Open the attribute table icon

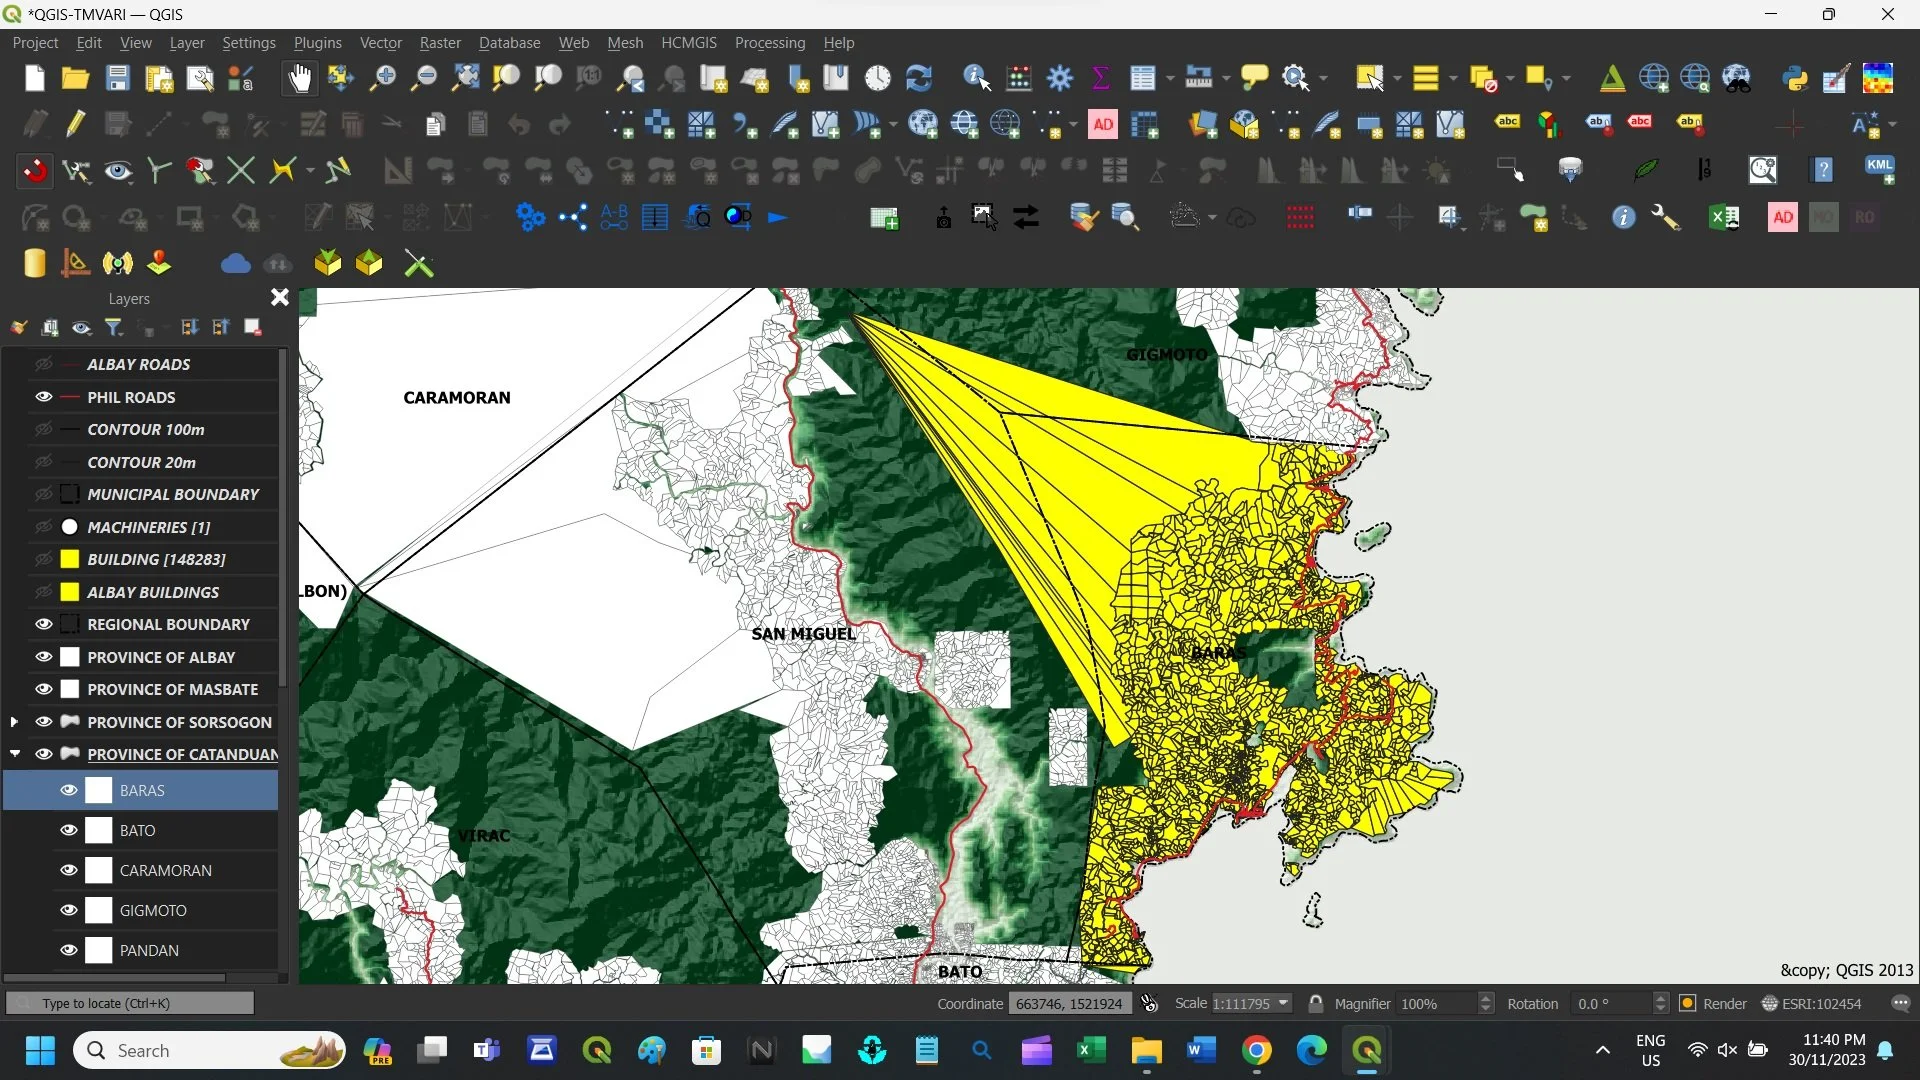tap(1142, 78)
